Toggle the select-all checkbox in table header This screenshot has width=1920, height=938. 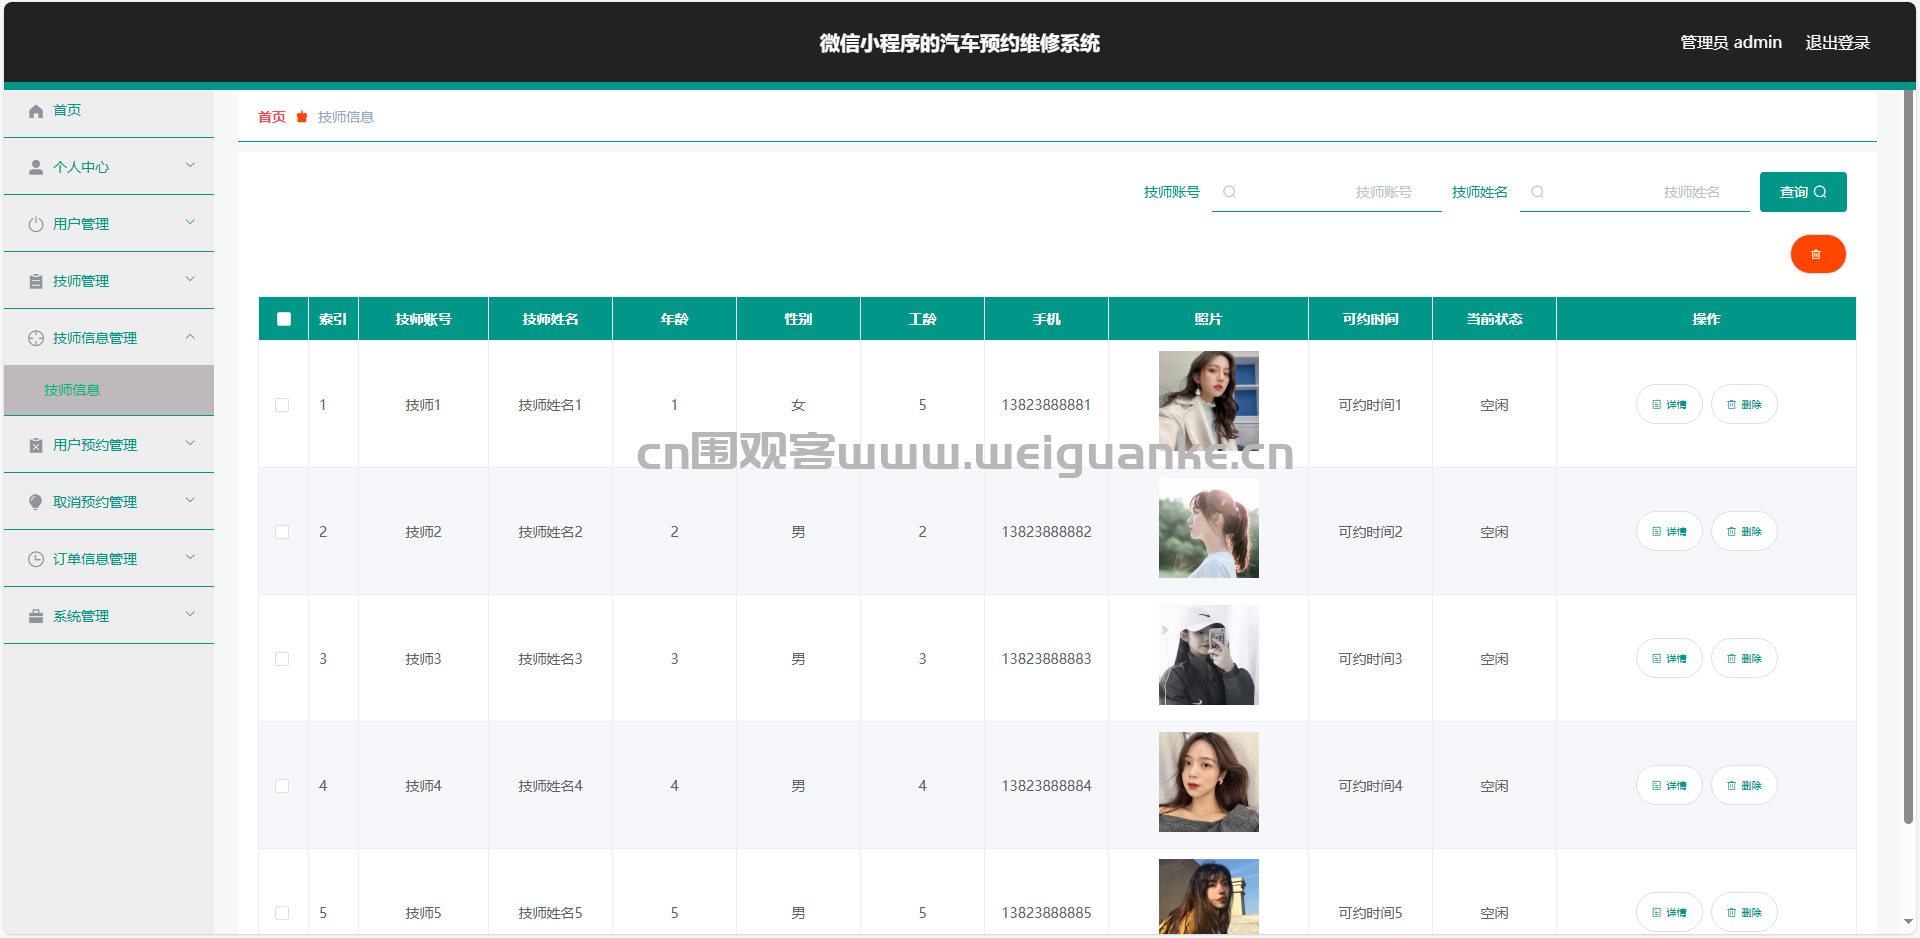pos(284,319)
